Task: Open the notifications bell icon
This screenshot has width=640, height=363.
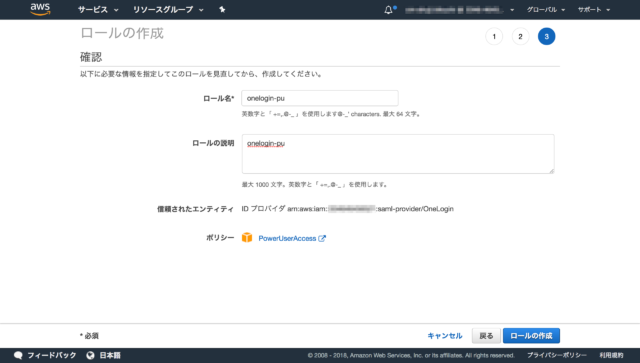Action: (389, 10)
